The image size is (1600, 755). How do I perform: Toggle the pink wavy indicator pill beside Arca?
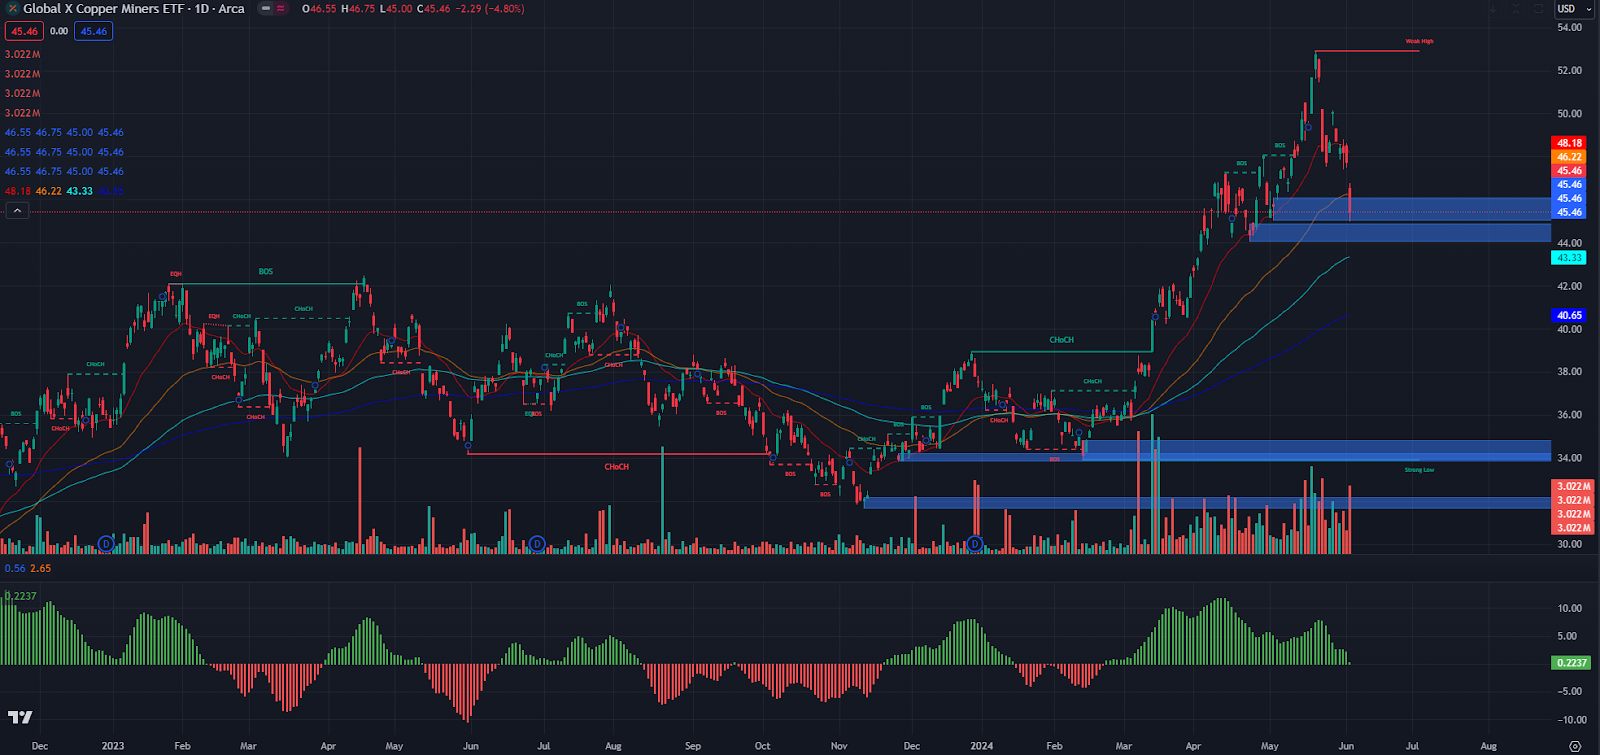coord(280,9)
